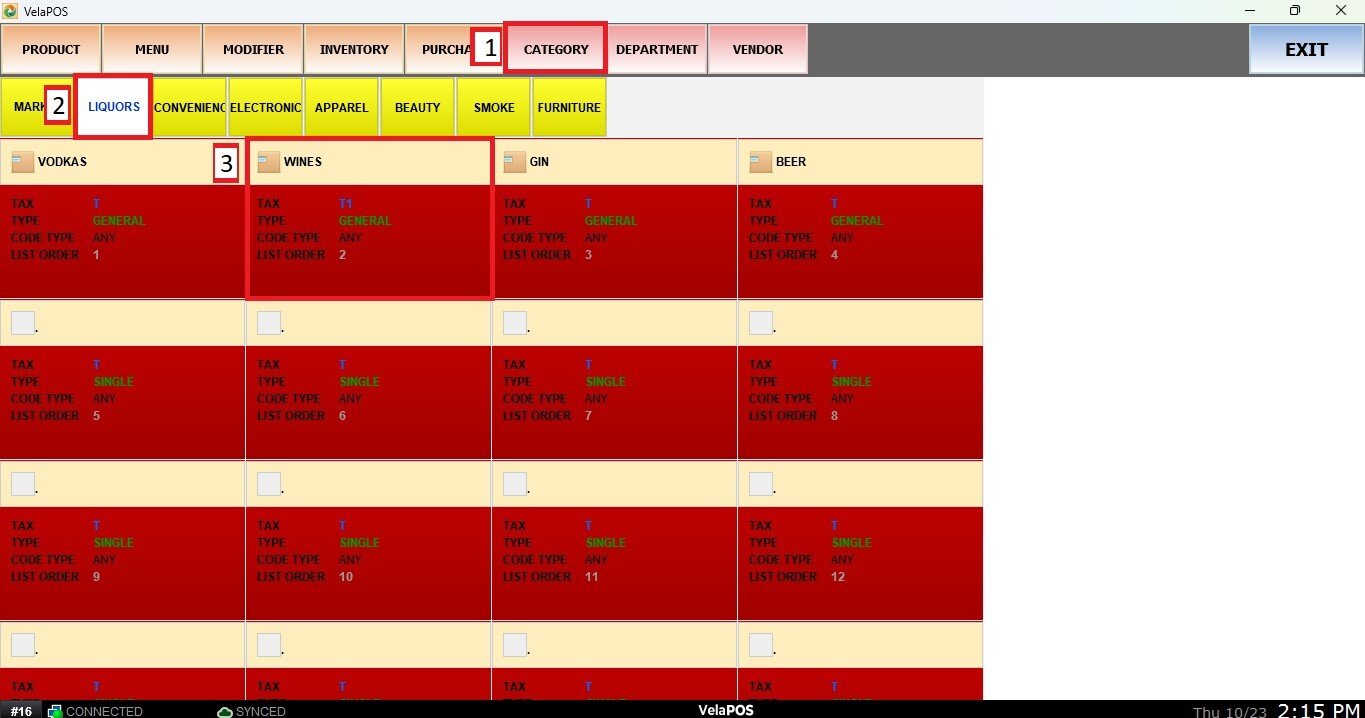Go to the VENDOR tab
The image size is (1365, 718).
pos(757,49)
